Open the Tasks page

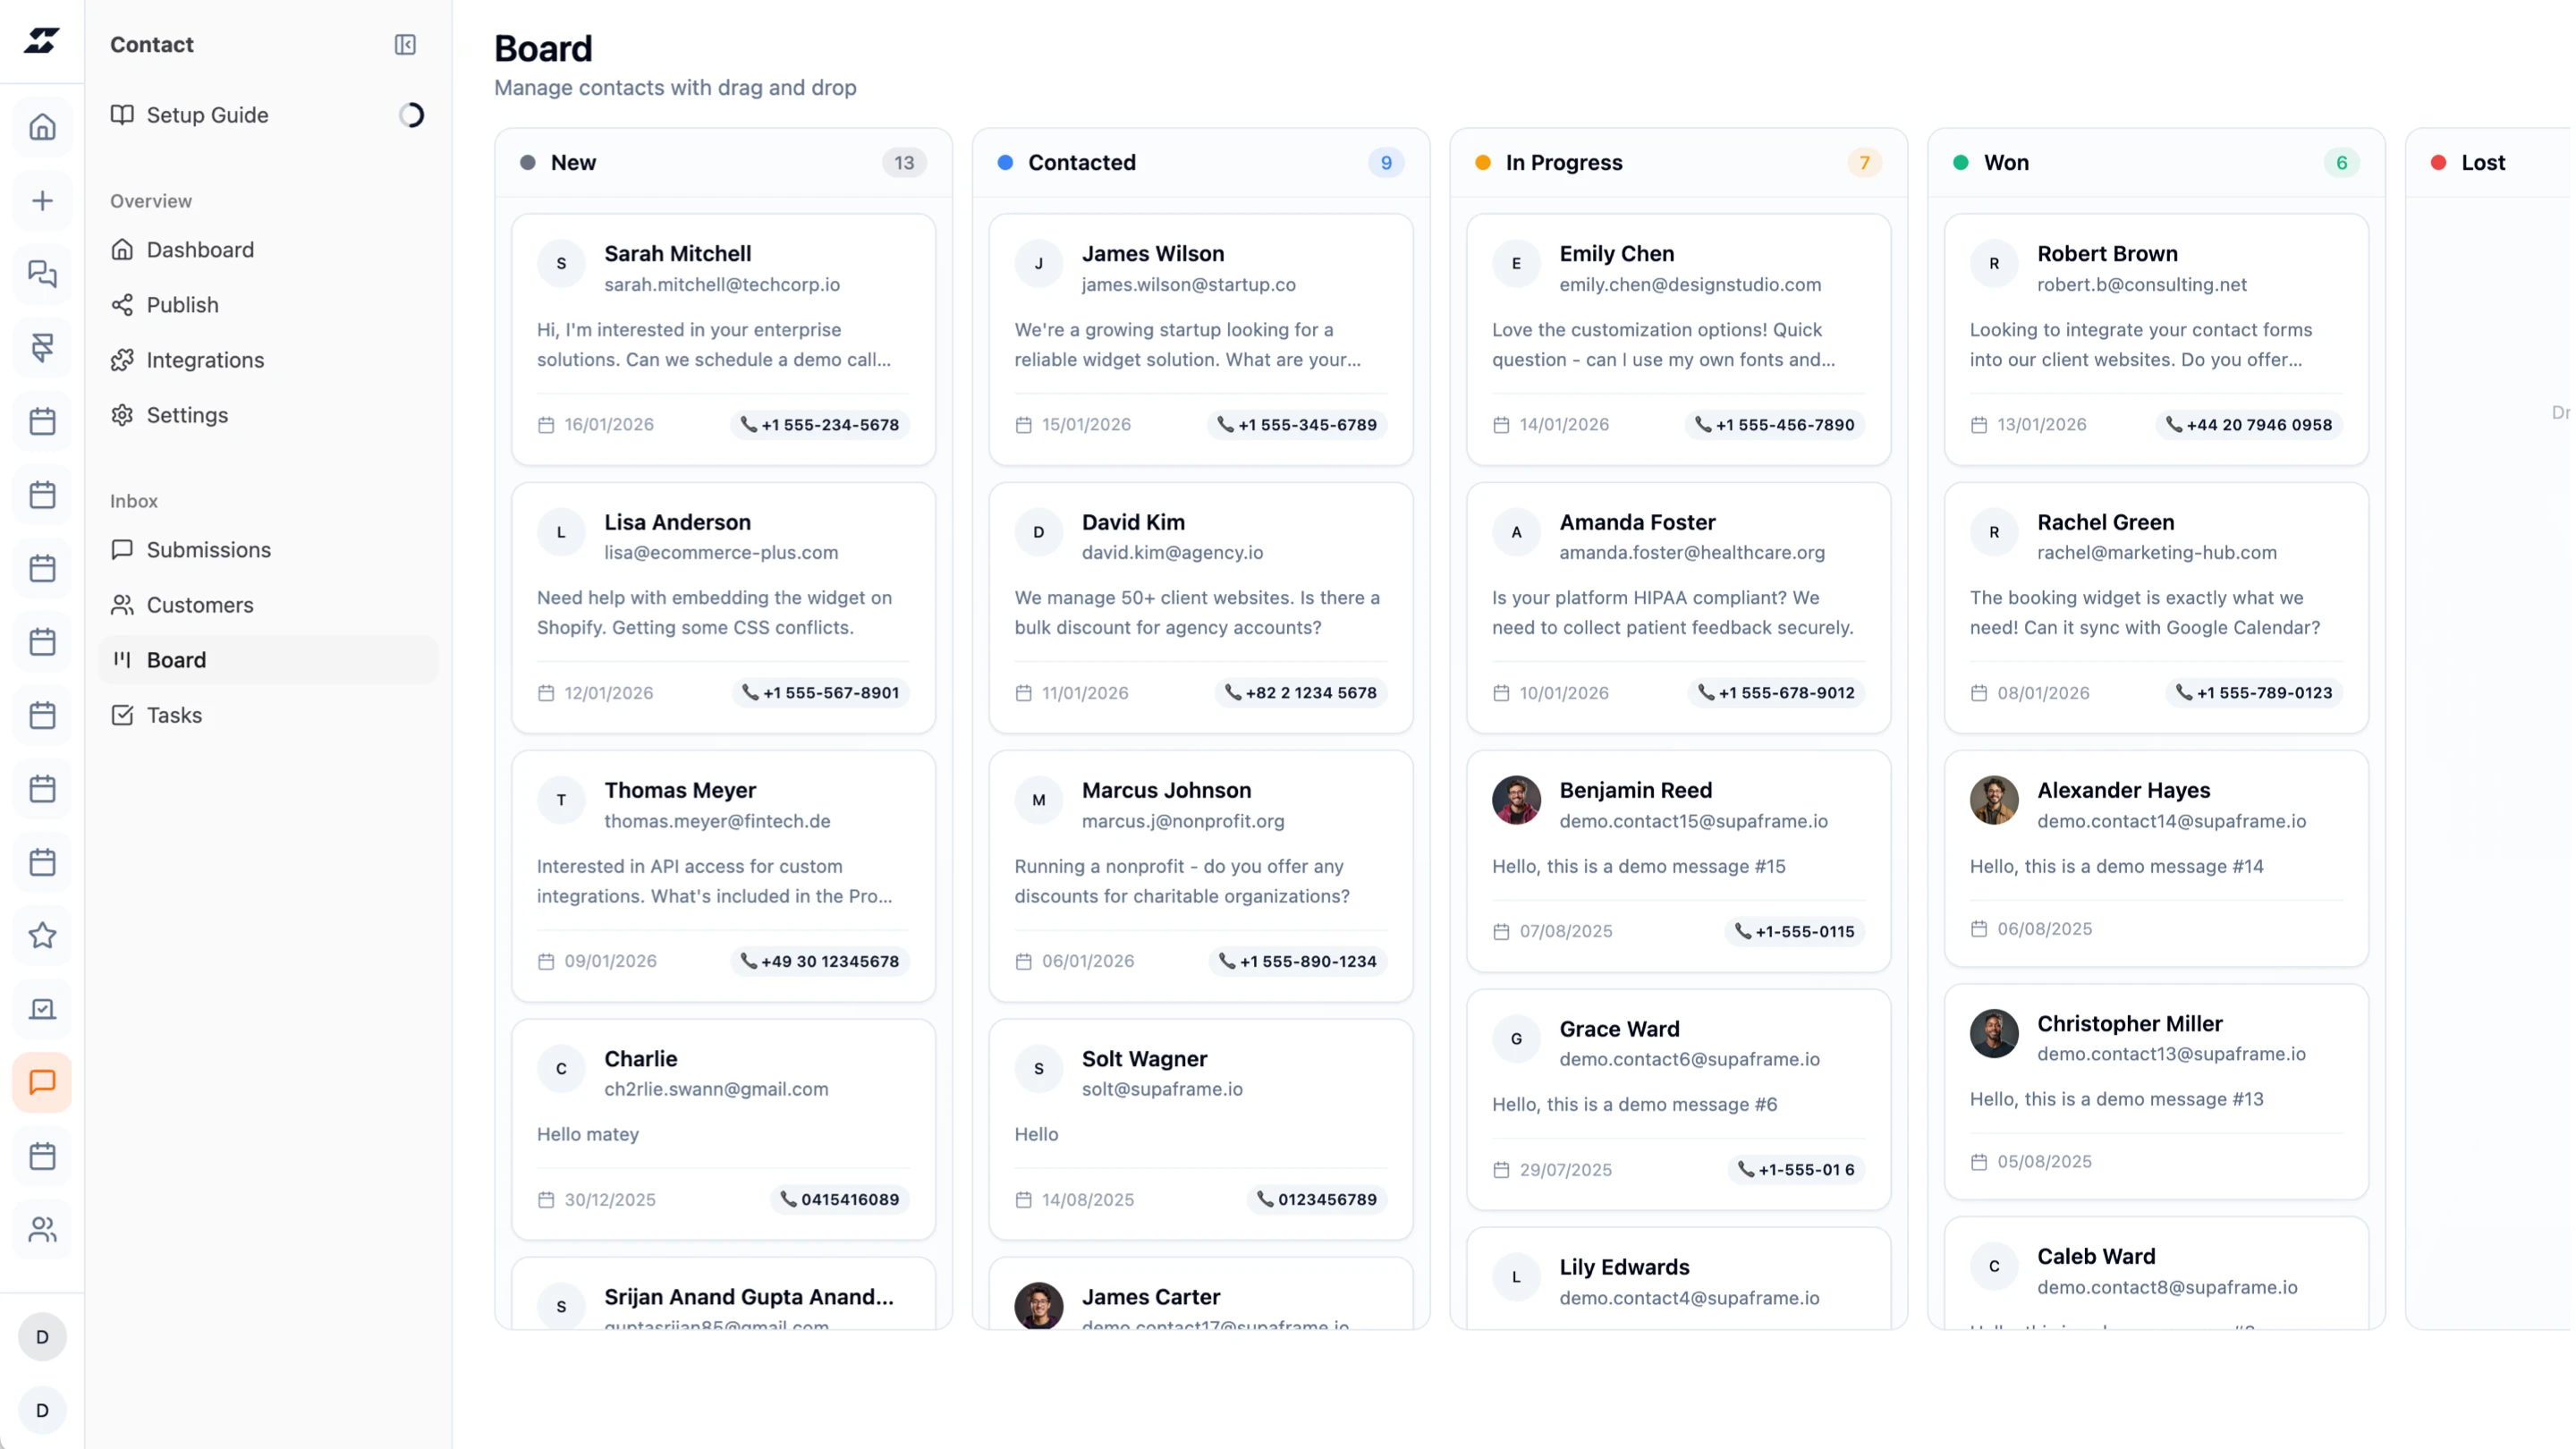pos(174,715)
